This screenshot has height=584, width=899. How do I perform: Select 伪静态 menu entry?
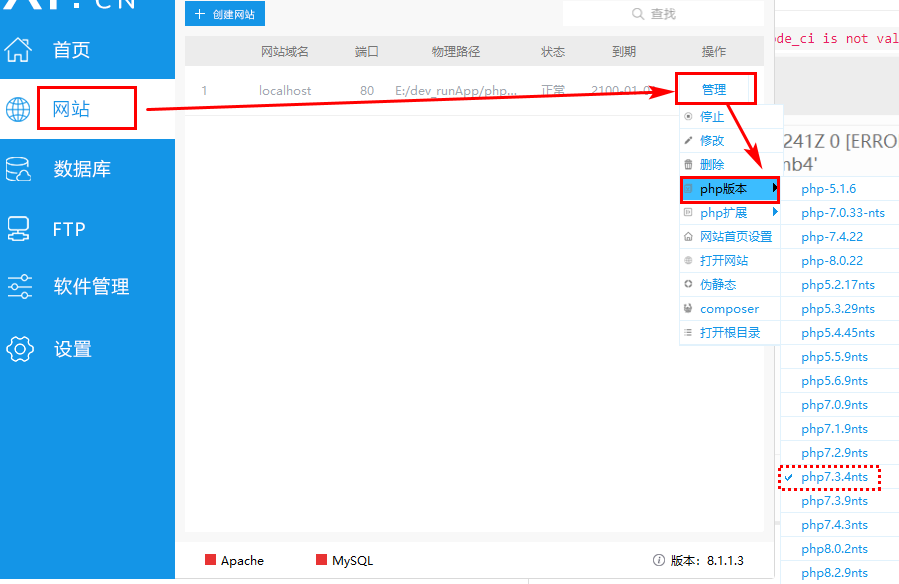click(x=730, y=284)
